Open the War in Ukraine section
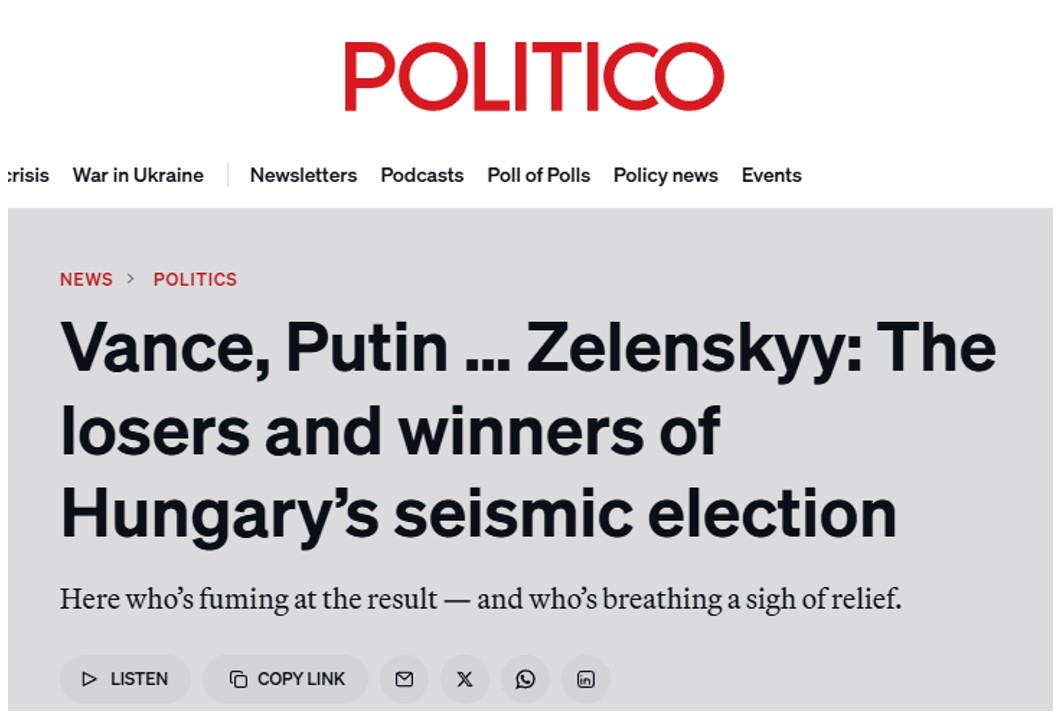Viewport: 1064px width, 720px height. point(140,175)
